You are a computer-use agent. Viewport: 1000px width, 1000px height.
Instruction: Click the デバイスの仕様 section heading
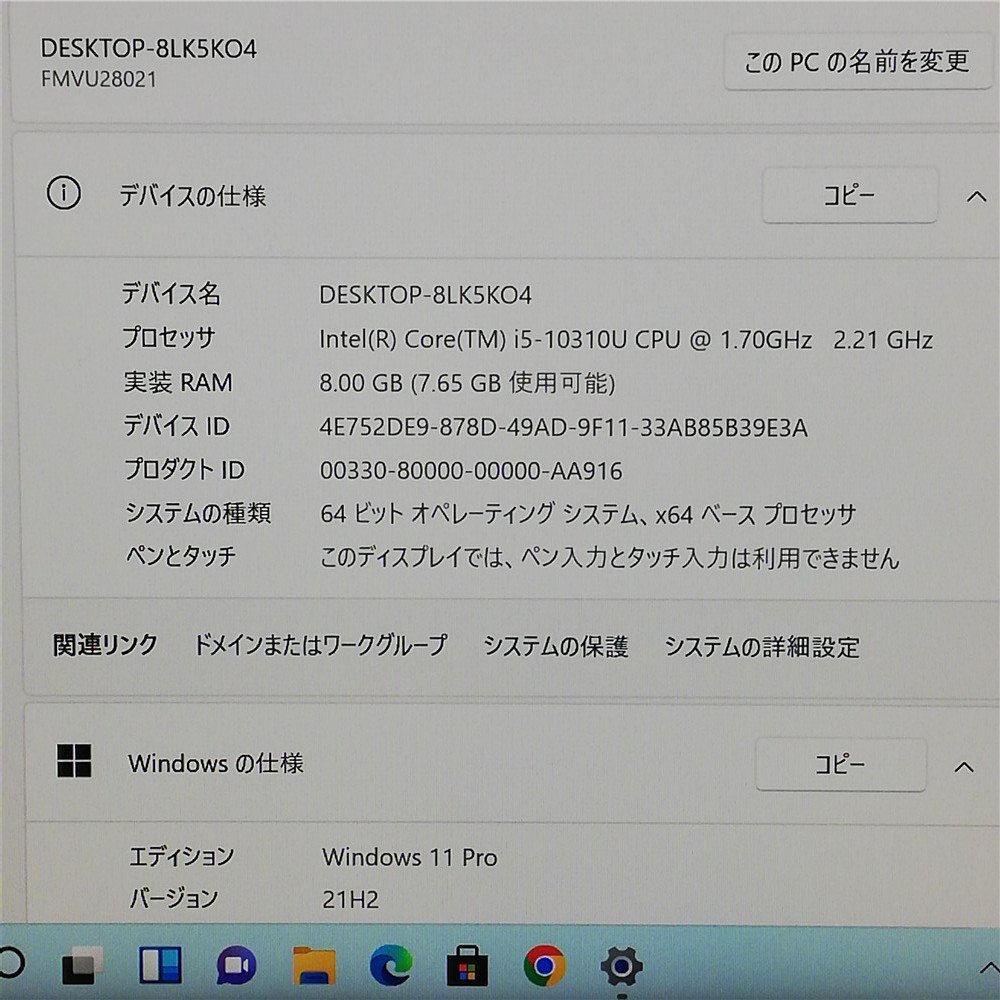coord(193,196)
